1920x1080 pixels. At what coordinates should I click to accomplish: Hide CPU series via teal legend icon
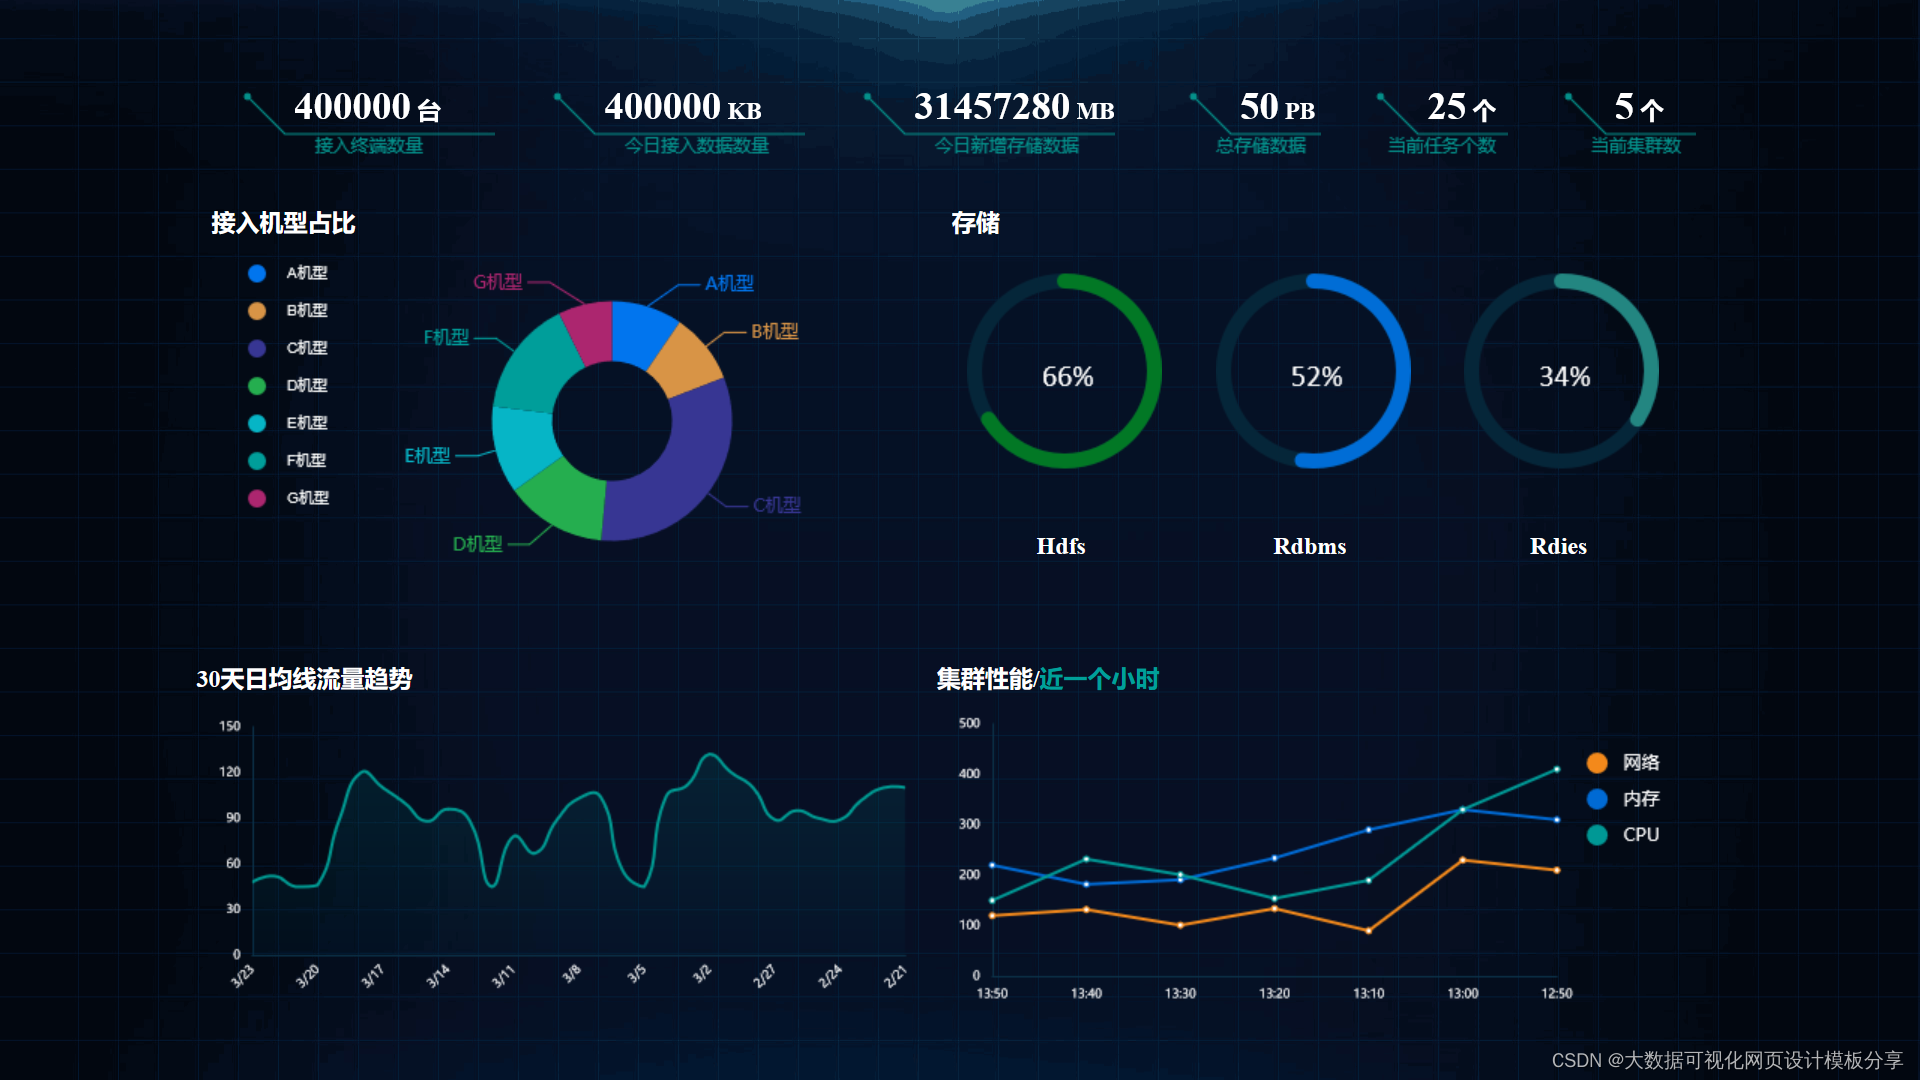click(1597, 835)
